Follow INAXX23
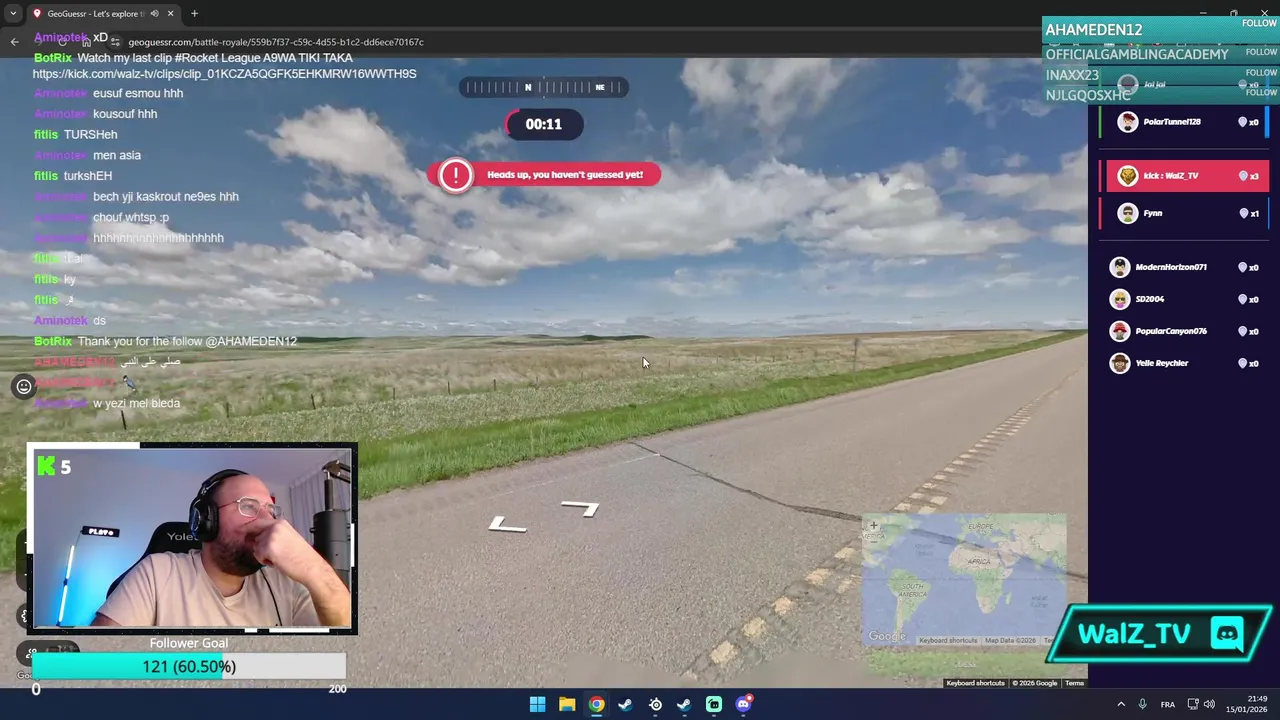The width and height of the screenshot is (1280, 720). point(1261,73)
